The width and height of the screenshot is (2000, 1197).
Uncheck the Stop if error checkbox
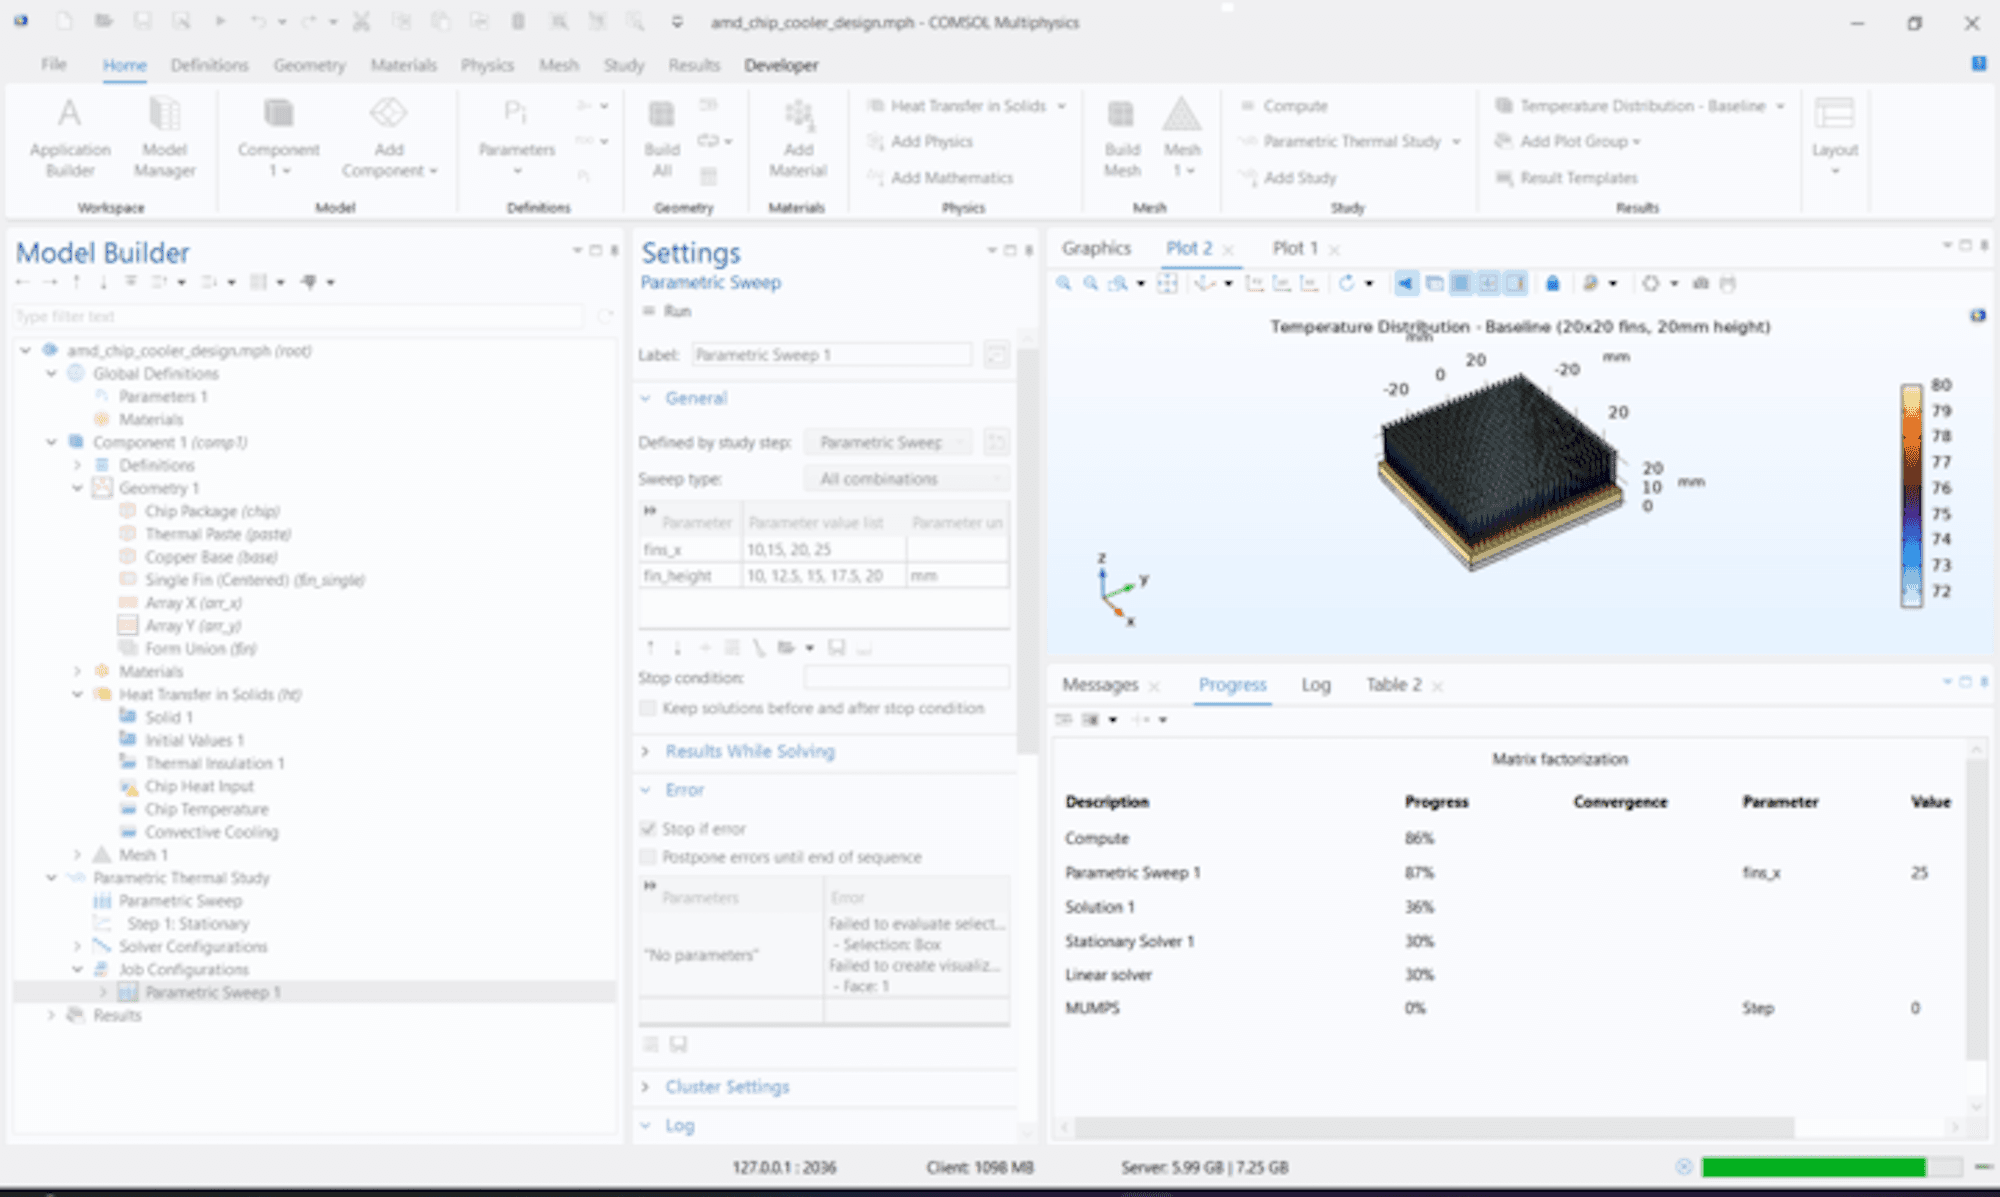(x=648, y=829)
